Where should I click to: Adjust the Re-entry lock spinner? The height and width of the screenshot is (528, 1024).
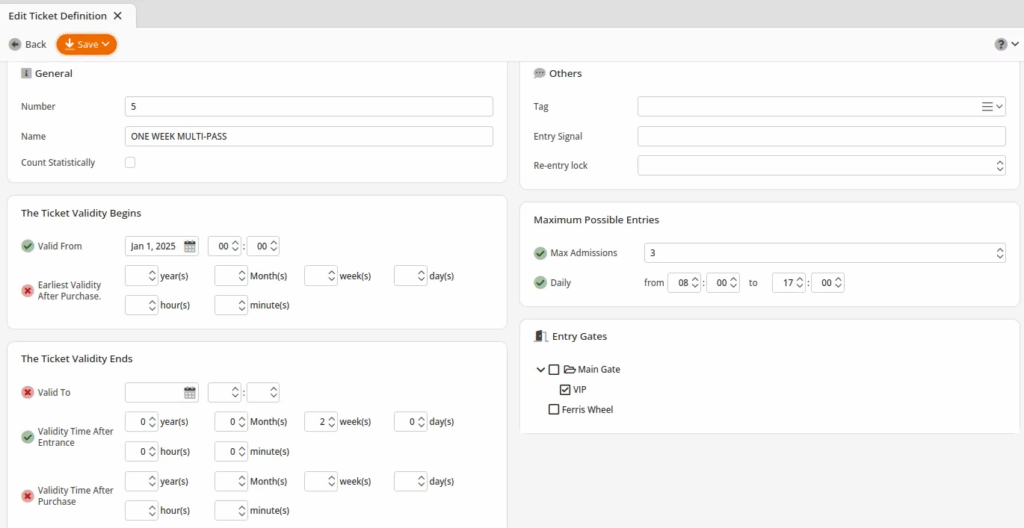(x=1000, y=165)
